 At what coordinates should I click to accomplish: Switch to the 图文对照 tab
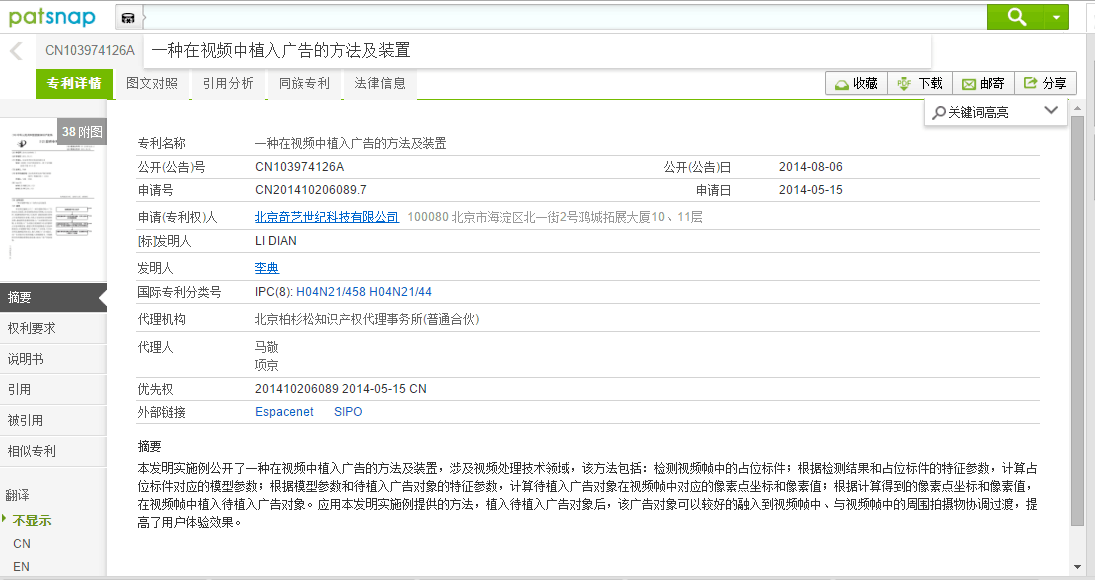(152, 84)
